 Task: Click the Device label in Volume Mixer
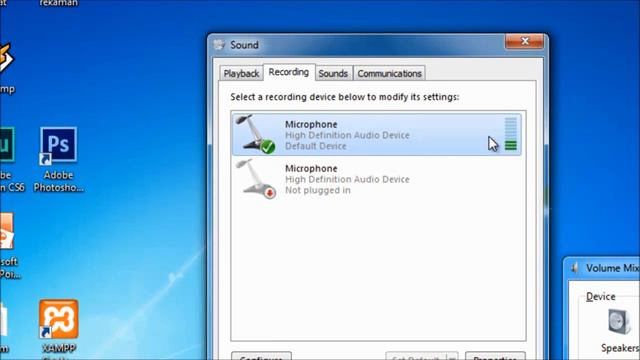pos(600,296)
